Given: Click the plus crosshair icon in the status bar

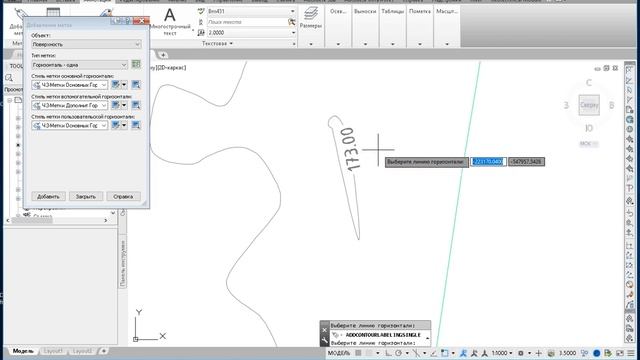Looking at the screenshot, I should point(539,353).
